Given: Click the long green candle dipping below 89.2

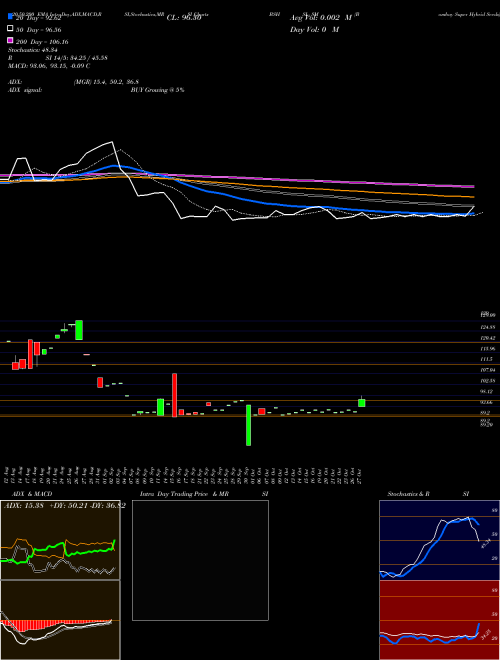Looking at the screenshot, I should click(248, 425).
